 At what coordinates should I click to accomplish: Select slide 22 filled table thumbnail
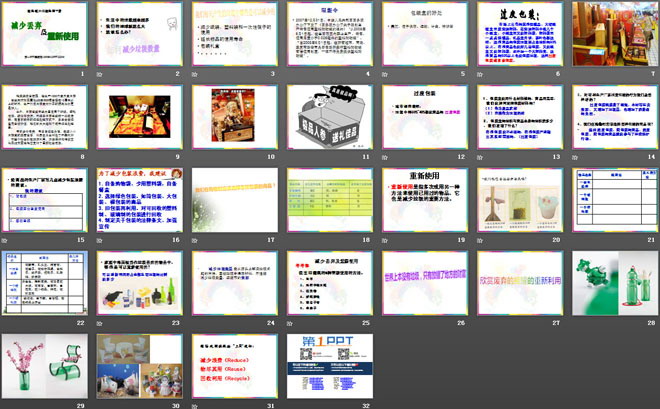45,283
